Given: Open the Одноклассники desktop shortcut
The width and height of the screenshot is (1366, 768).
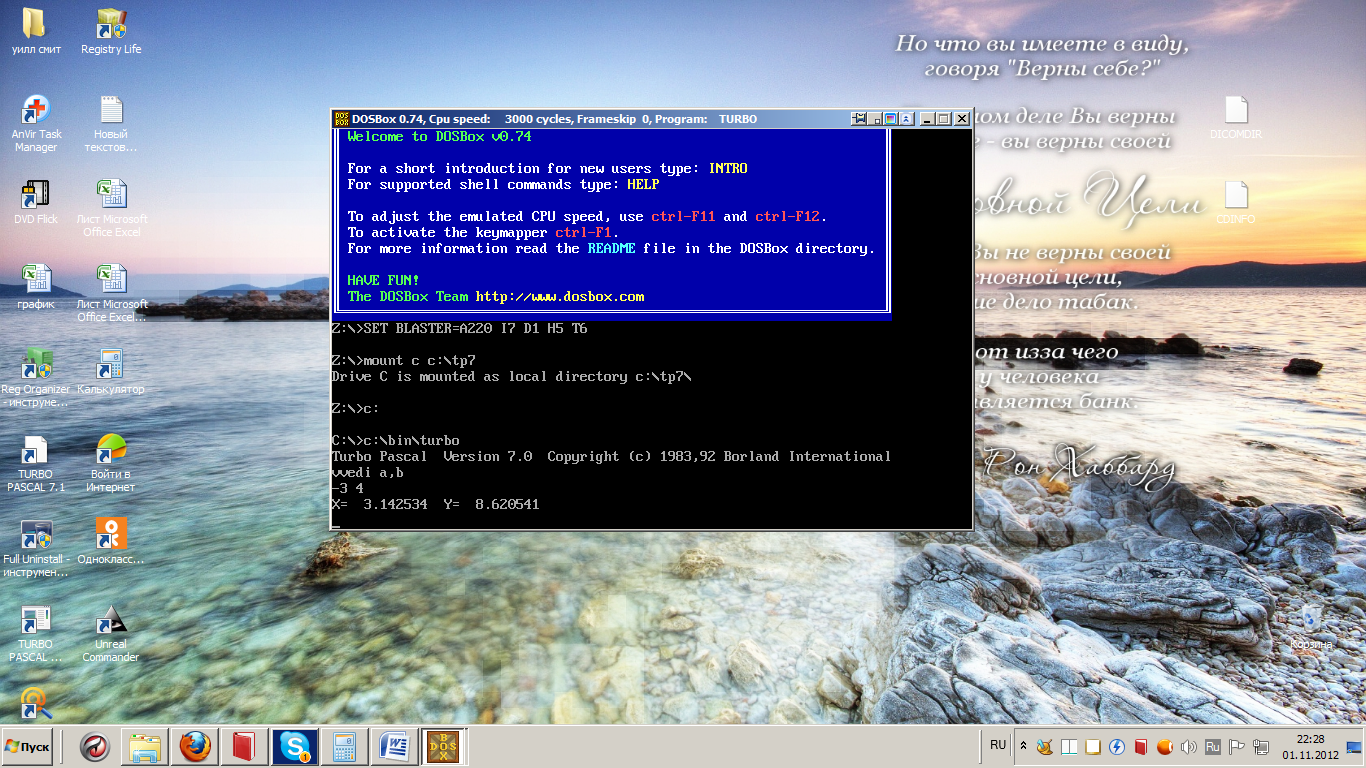Looking at the screenshot, I should [x=111, y=542].
